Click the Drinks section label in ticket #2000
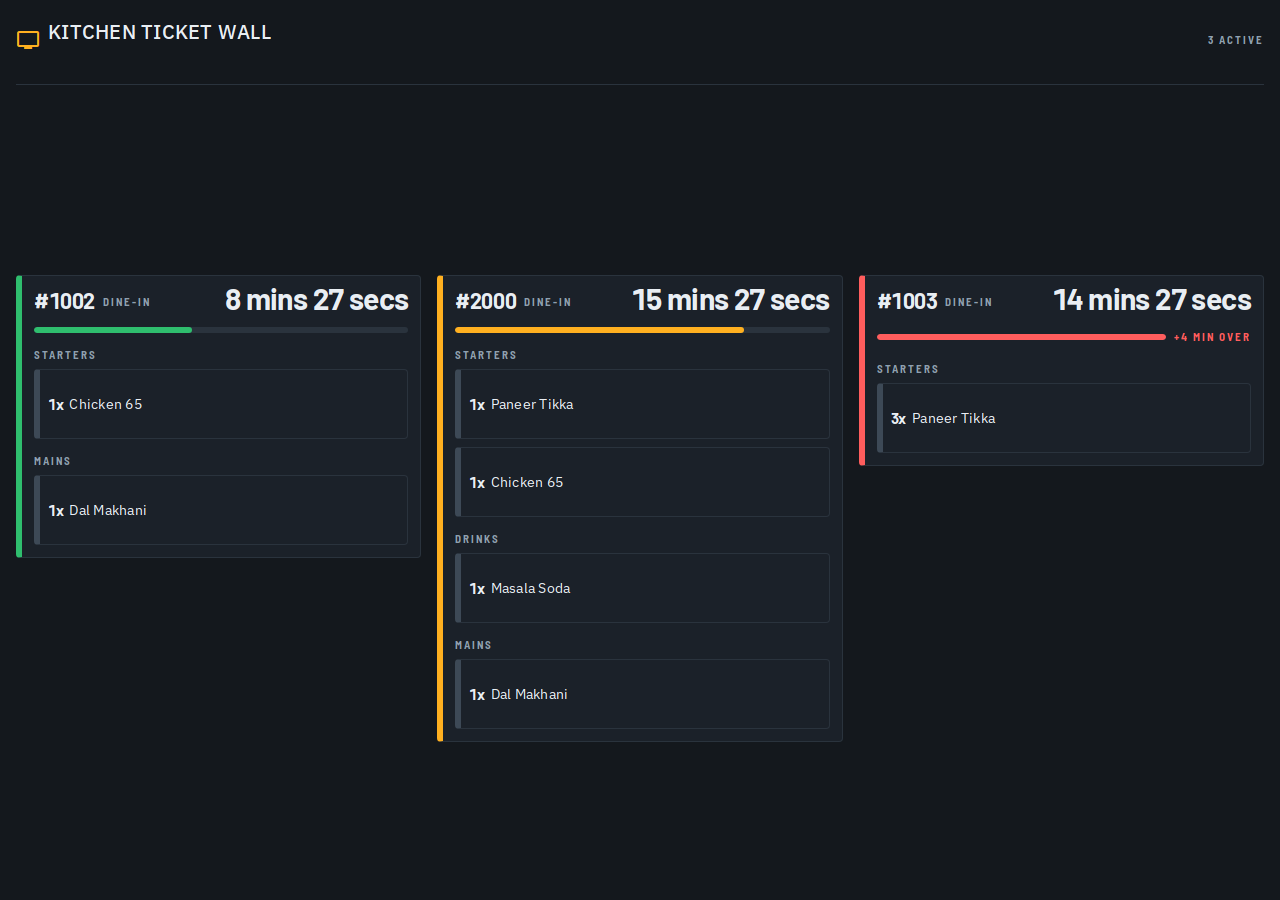 [x=477, y=539]
